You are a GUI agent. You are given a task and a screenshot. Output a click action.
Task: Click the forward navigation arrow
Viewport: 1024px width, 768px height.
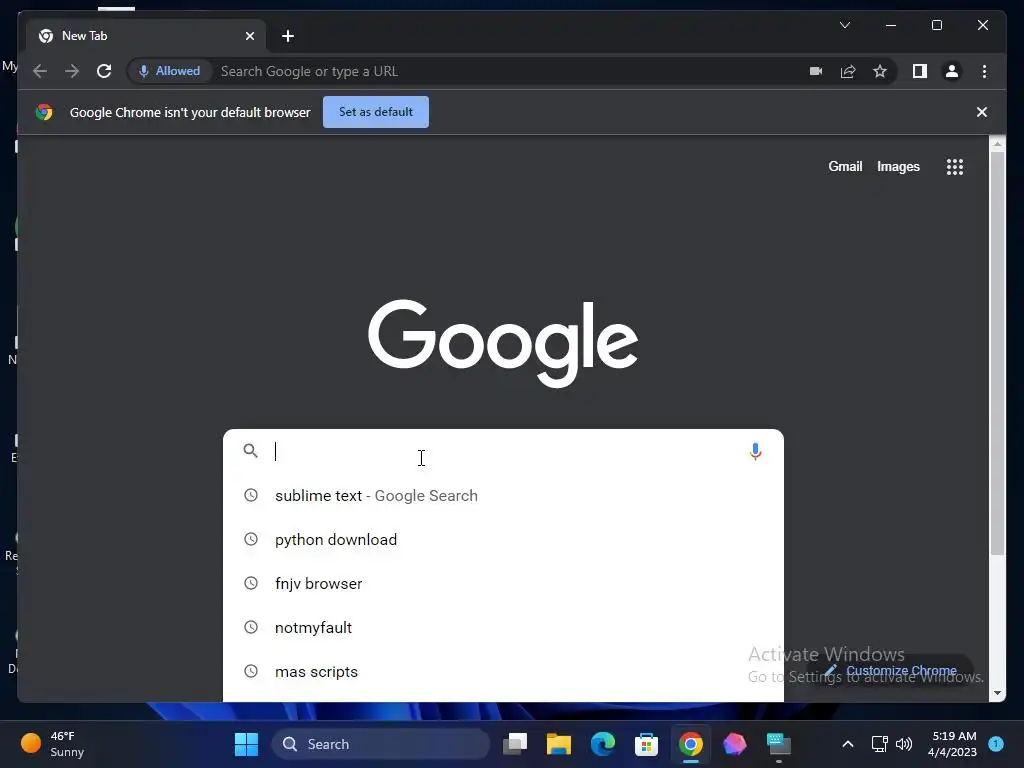pyautogui.click(x=72, y=71)
